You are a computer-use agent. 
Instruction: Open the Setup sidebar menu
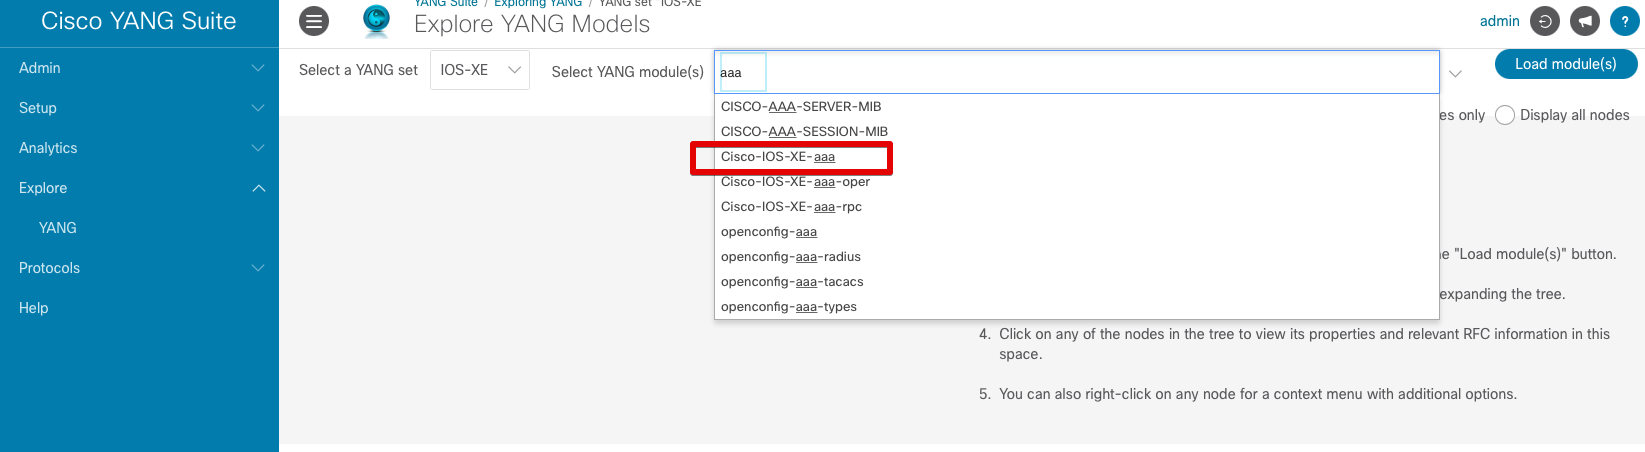(139, 108)
